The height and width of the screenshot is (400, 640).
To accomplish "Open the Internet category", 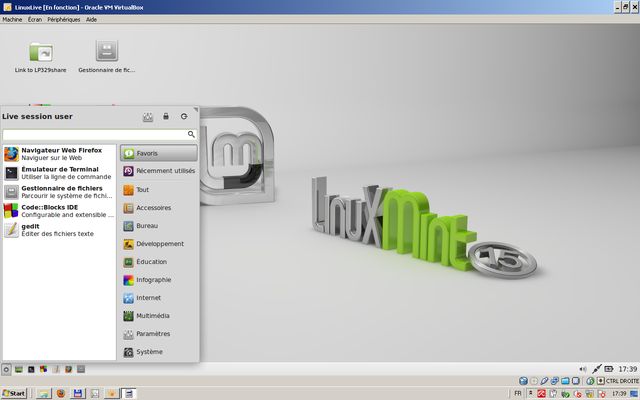I will pos(158,298).
